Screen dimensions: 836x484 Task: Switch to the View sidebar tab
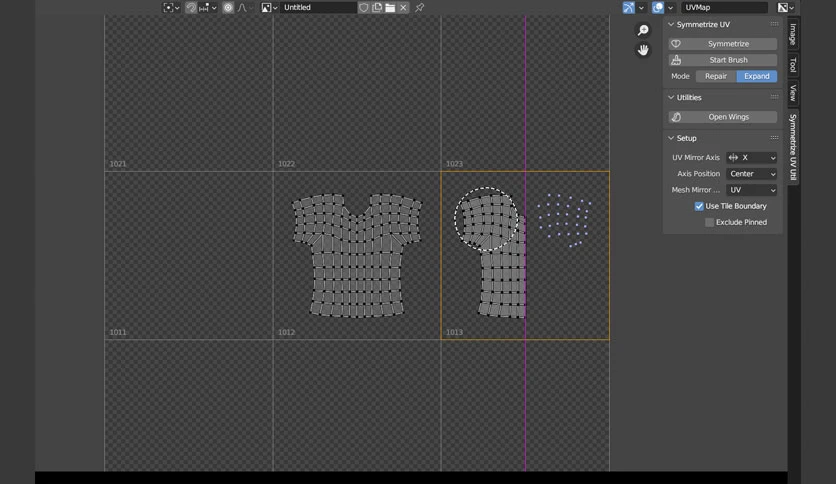click(x=793, y=93)
